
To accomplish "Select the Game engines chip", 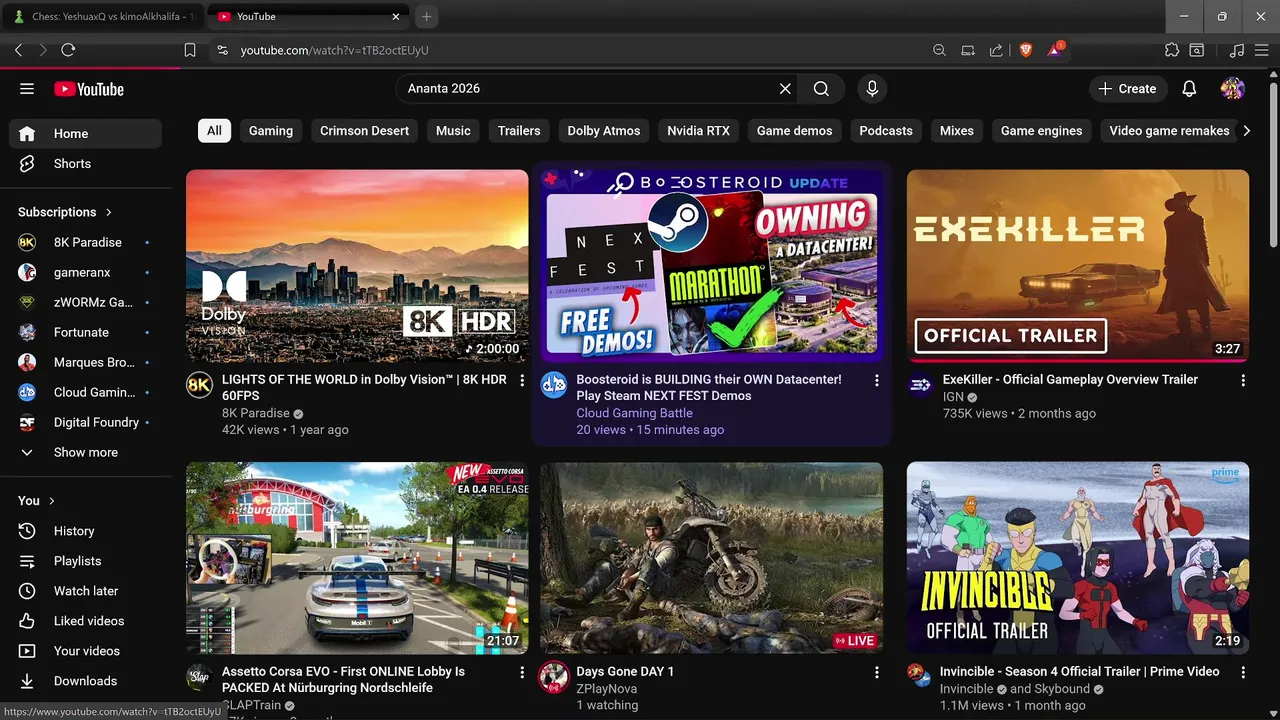I will 1042,131.
